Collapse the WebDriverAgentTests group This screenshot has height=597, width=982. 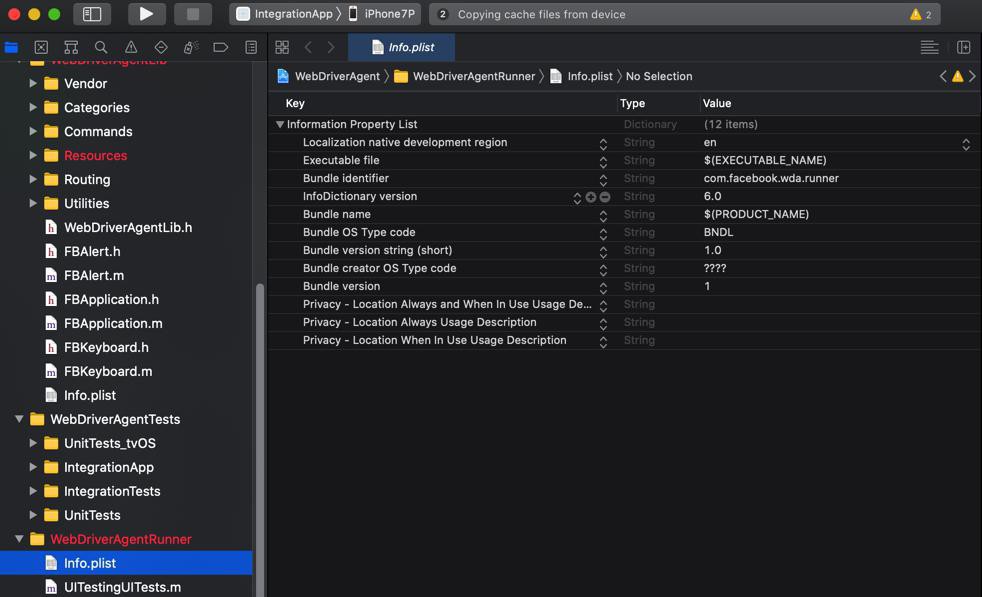(19, 419)
